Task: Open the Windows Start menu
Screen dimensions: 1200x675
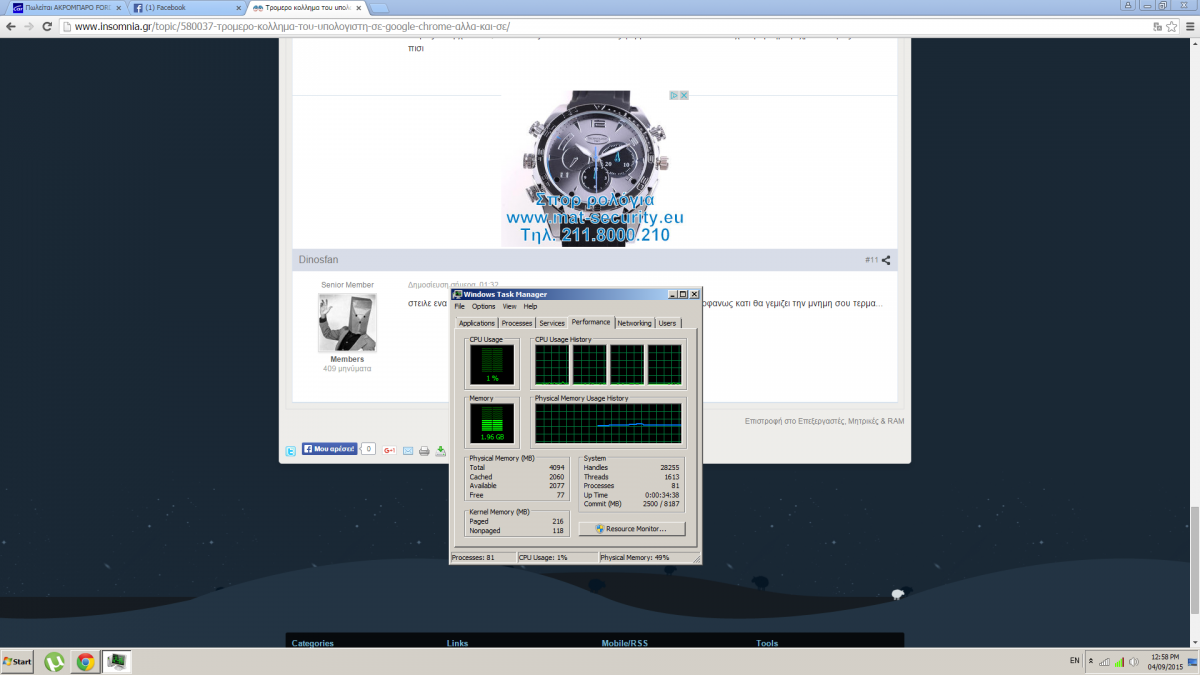Action: coord(17,662)
